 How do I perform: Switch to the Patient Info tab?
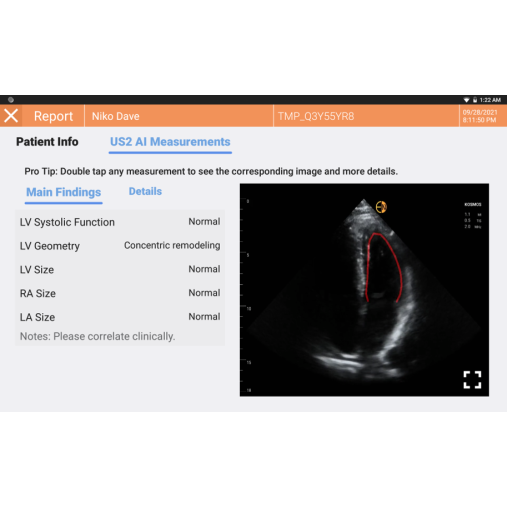[x=47, y=142]
